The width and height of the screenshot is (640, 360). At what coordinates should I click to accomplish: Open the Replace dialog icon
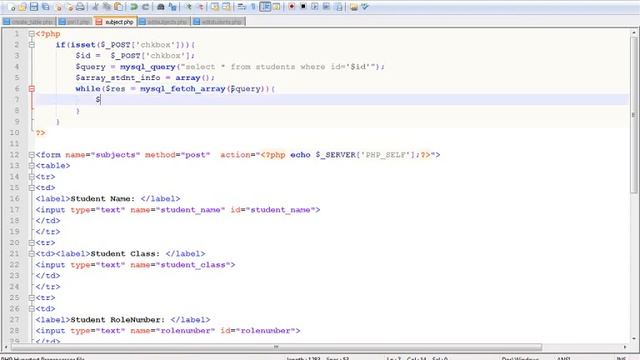[x=172, y=7]
